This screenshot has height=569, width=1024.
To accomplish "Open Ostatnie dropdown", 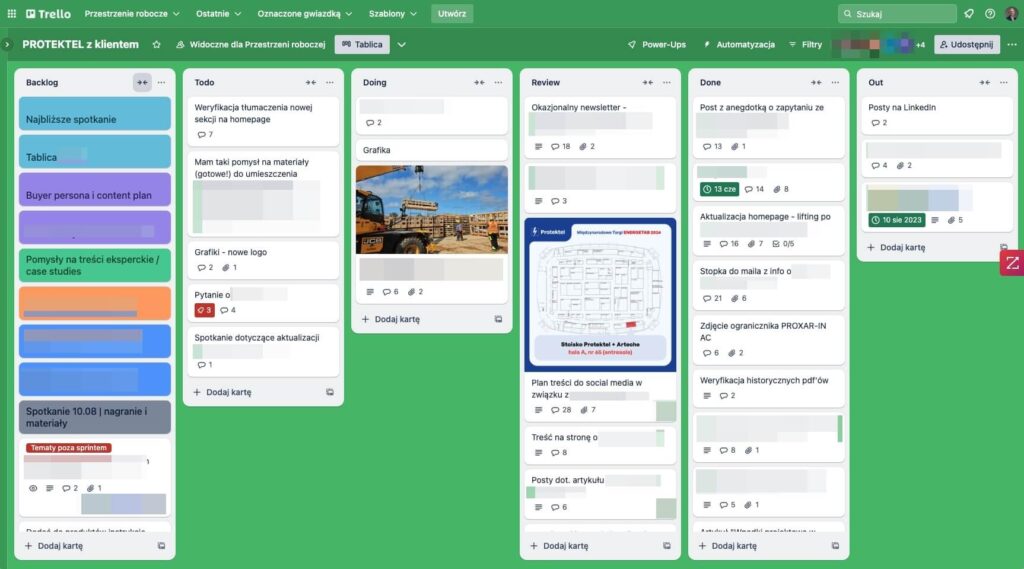I will point(218,13).
